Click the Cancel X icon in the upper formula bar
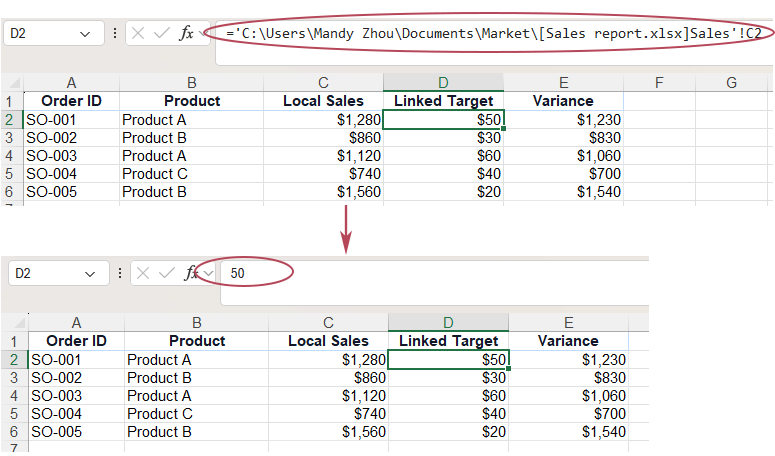The image size is (775, 456). click(138, 33)
